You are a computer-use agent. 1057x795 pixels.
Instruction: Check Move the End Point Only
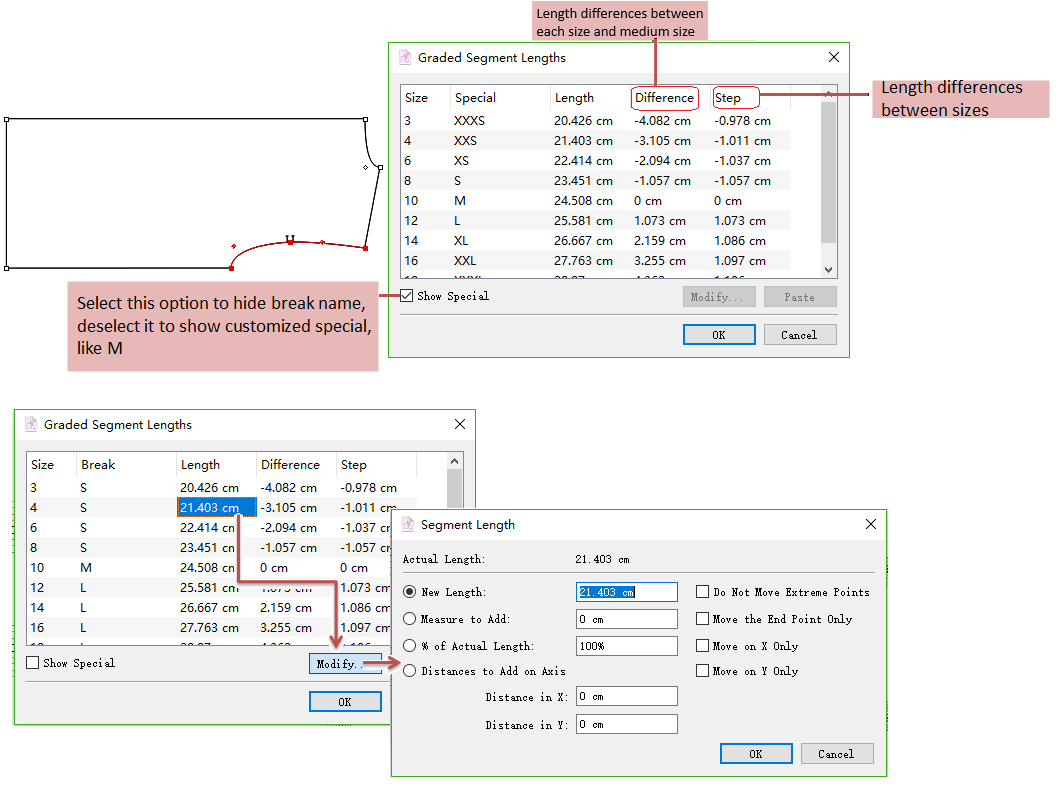point(703,619)
